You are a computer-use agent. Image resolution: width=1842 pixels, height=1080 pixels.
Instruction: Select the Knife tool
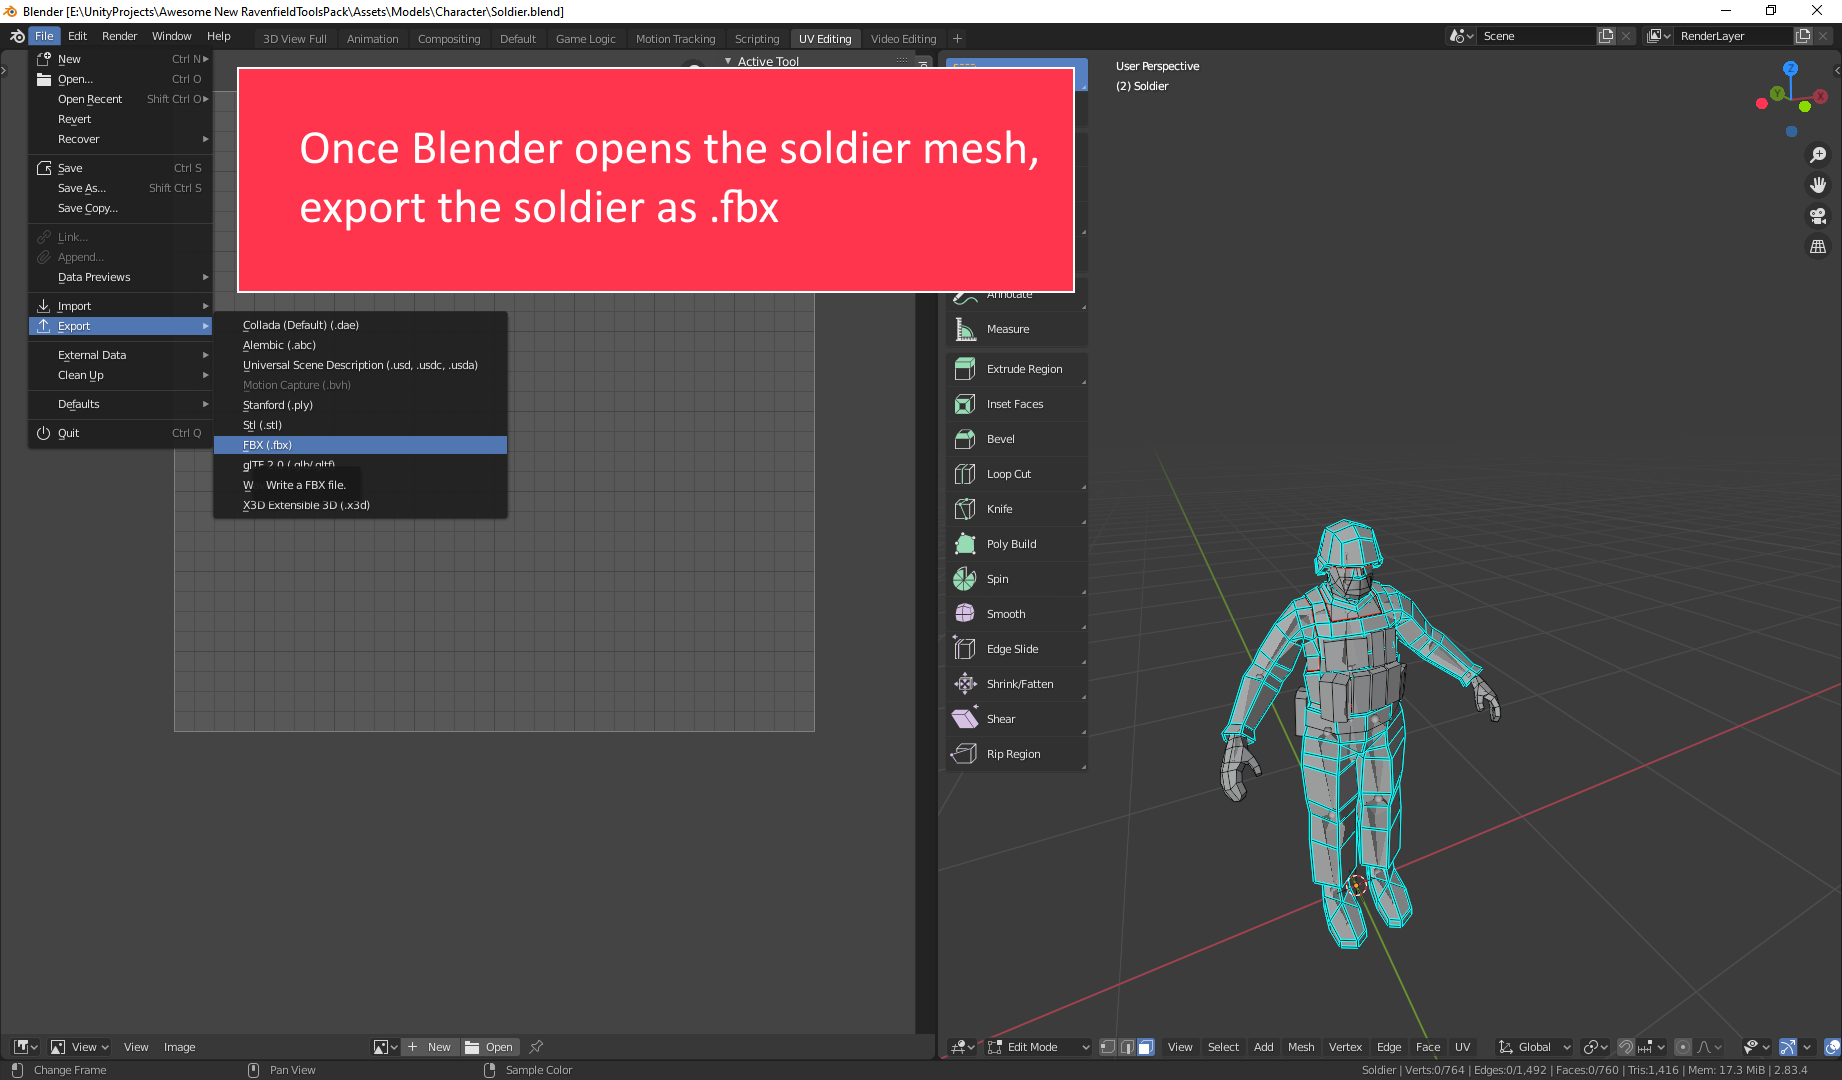tap(1016, 509)
